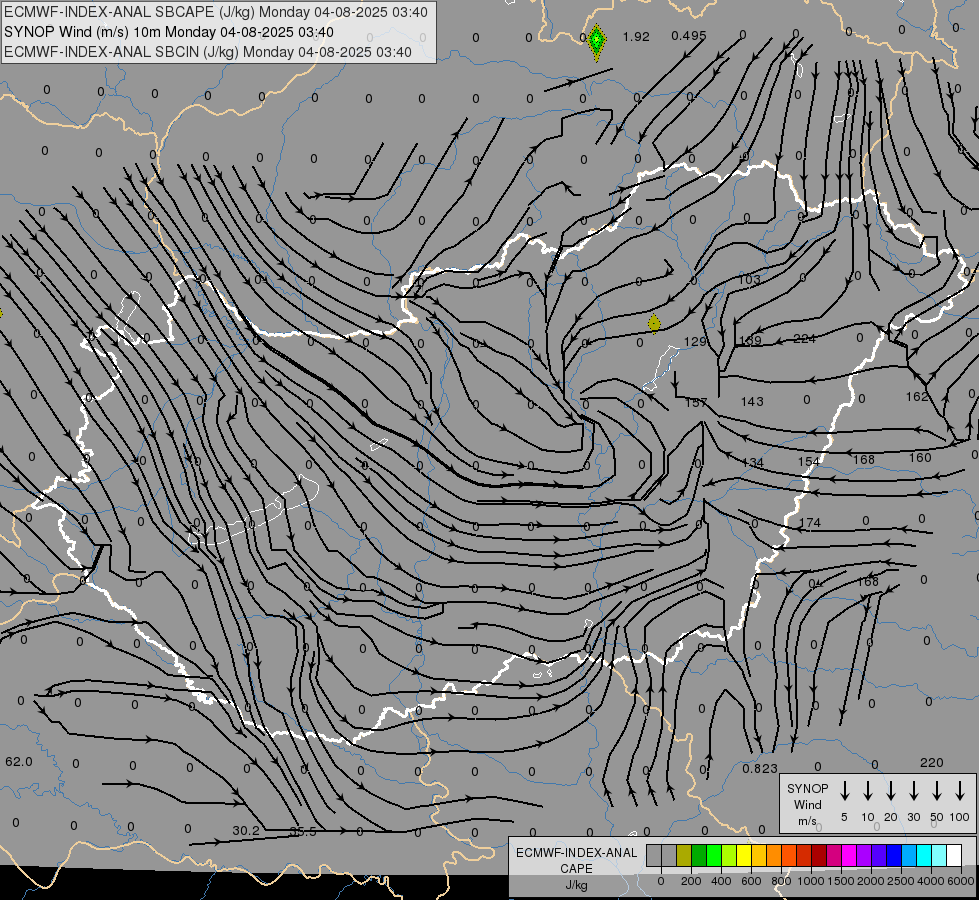Select the white swatch at 6000 J/kg
Image resolution: width=979 pixels, height=900 pixels.
[x=953, y=855]
